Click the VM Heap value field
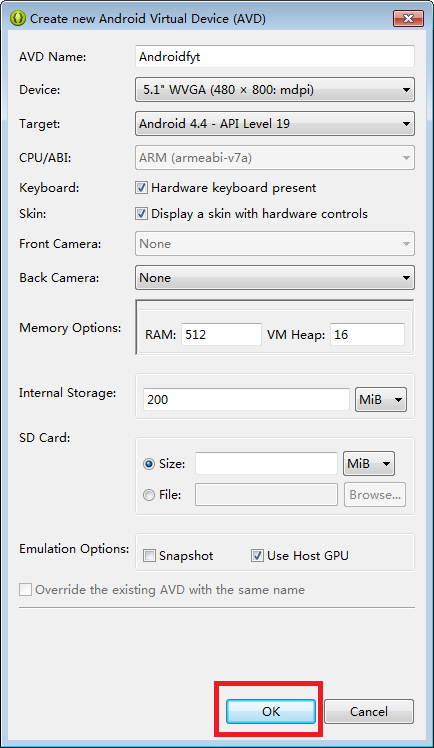This screenshot has width=434, height=748. click(x=367, y=334)
